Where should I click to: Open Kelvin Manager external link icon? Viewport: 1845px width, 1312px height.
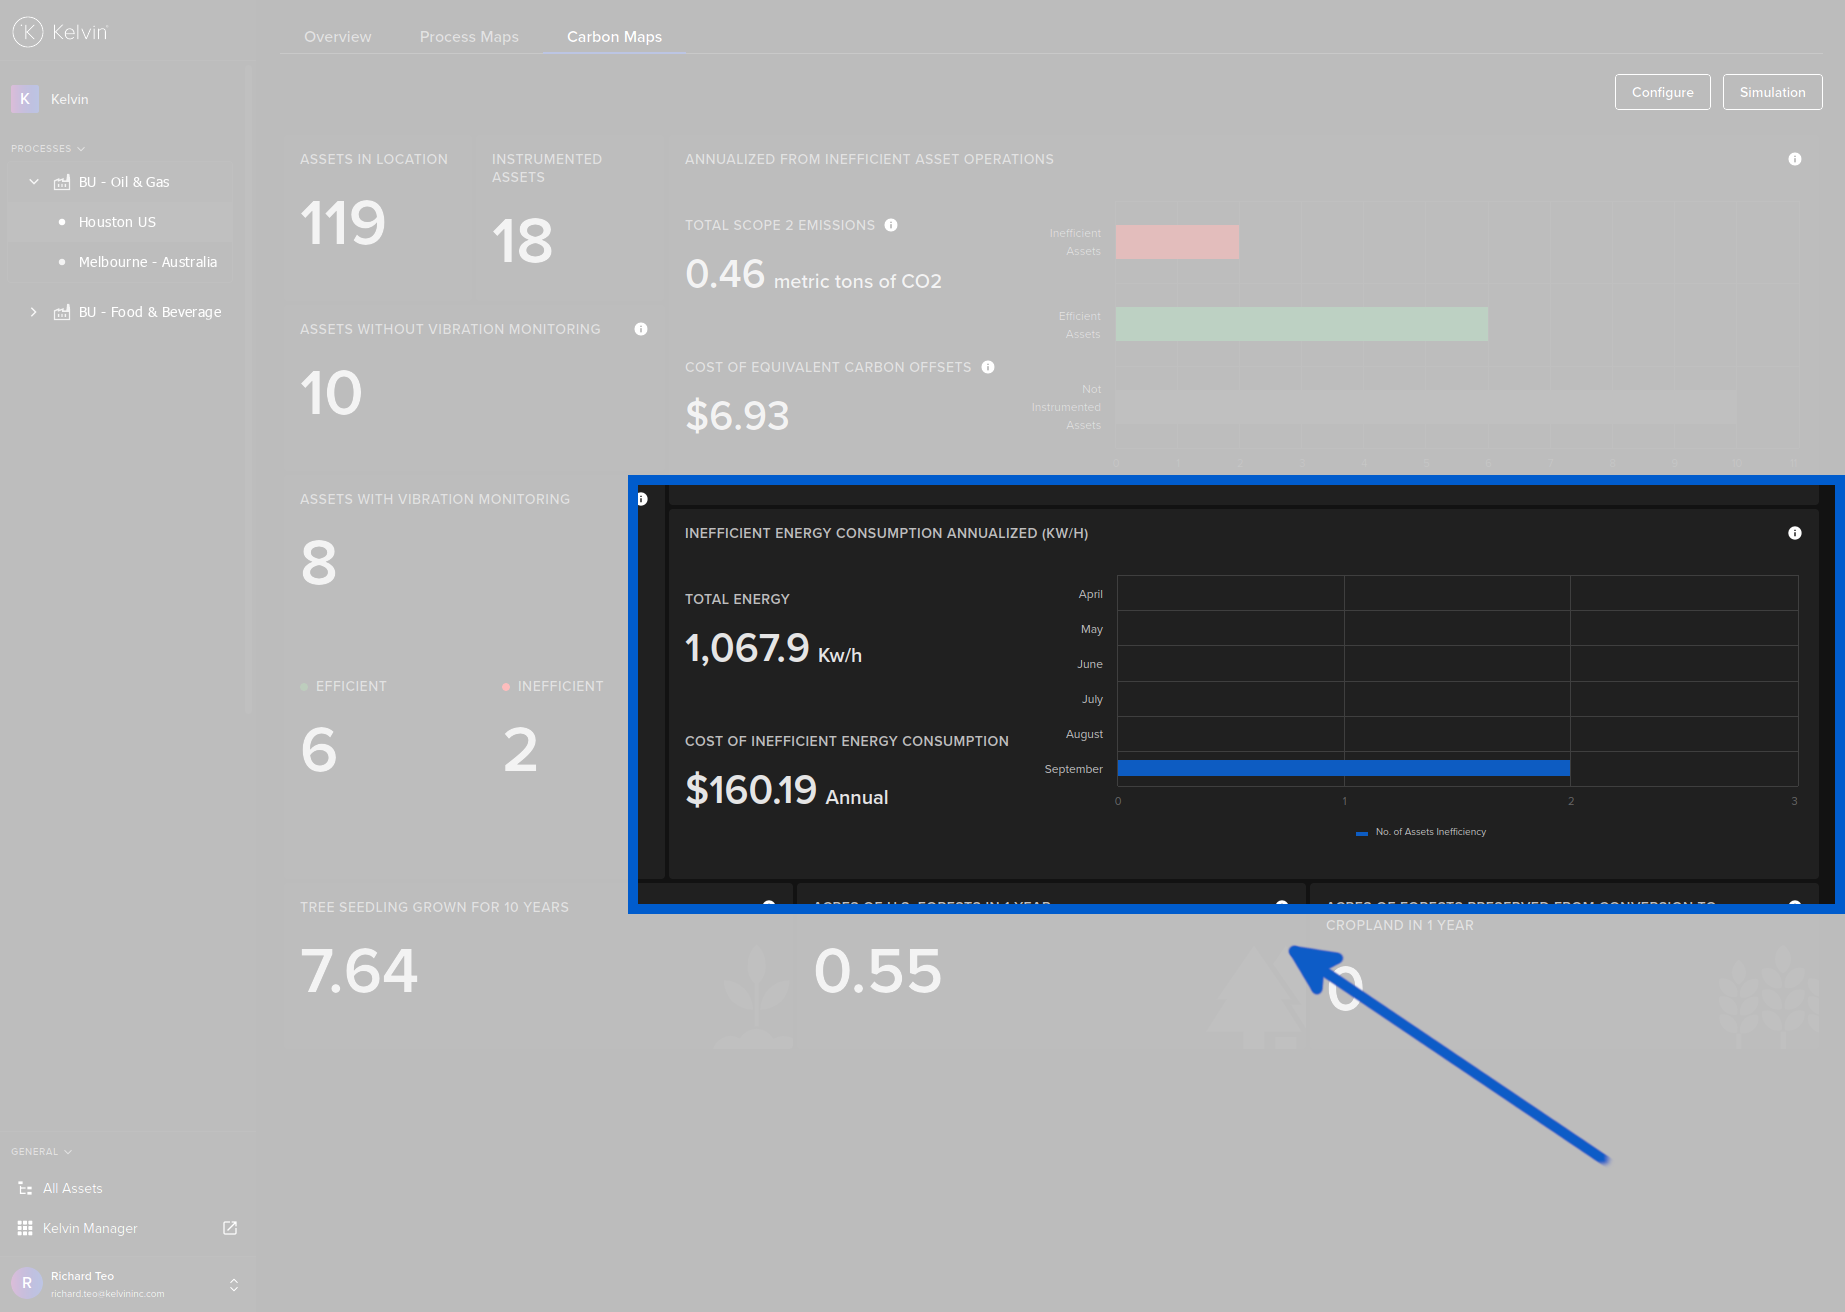pyautogui.click(x=230, y=1228)
